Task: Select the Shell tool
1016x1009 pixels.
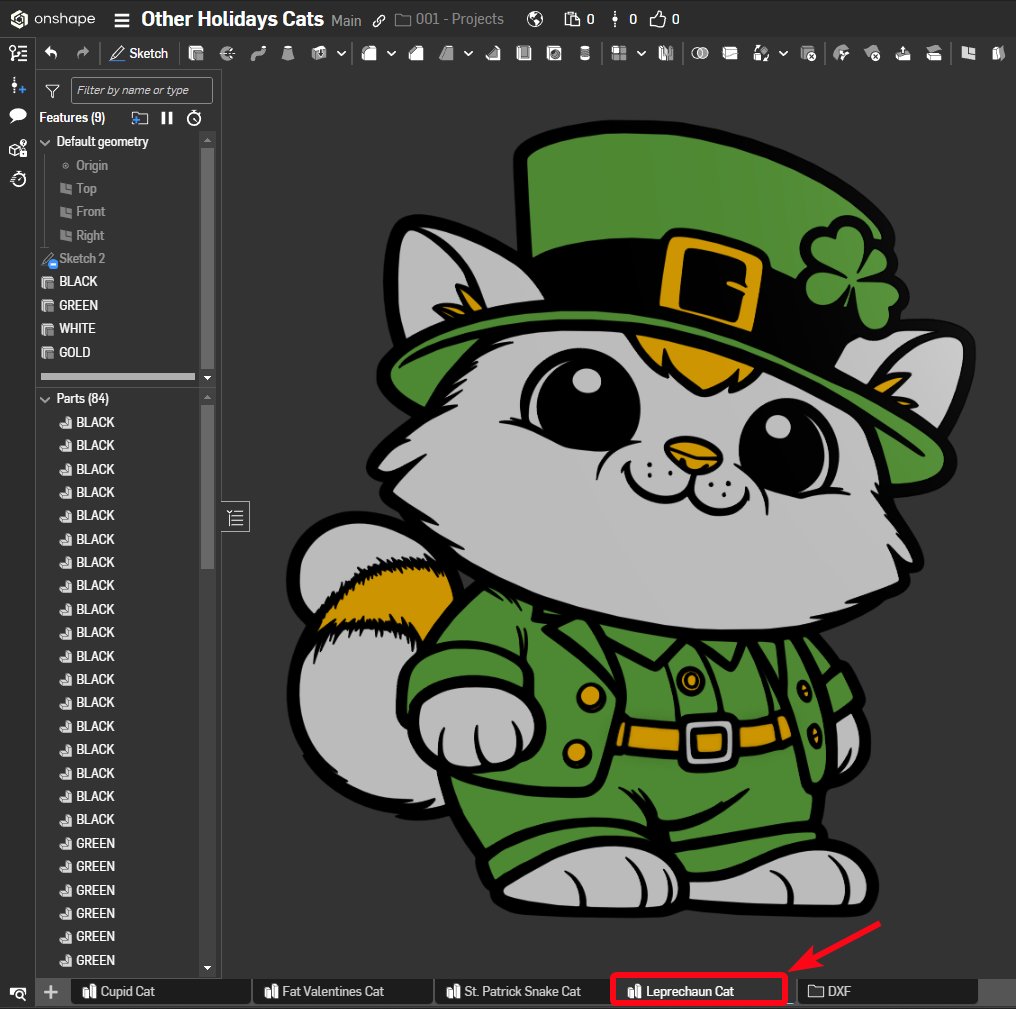Action: pyautogui.click(x=524, y=53)
